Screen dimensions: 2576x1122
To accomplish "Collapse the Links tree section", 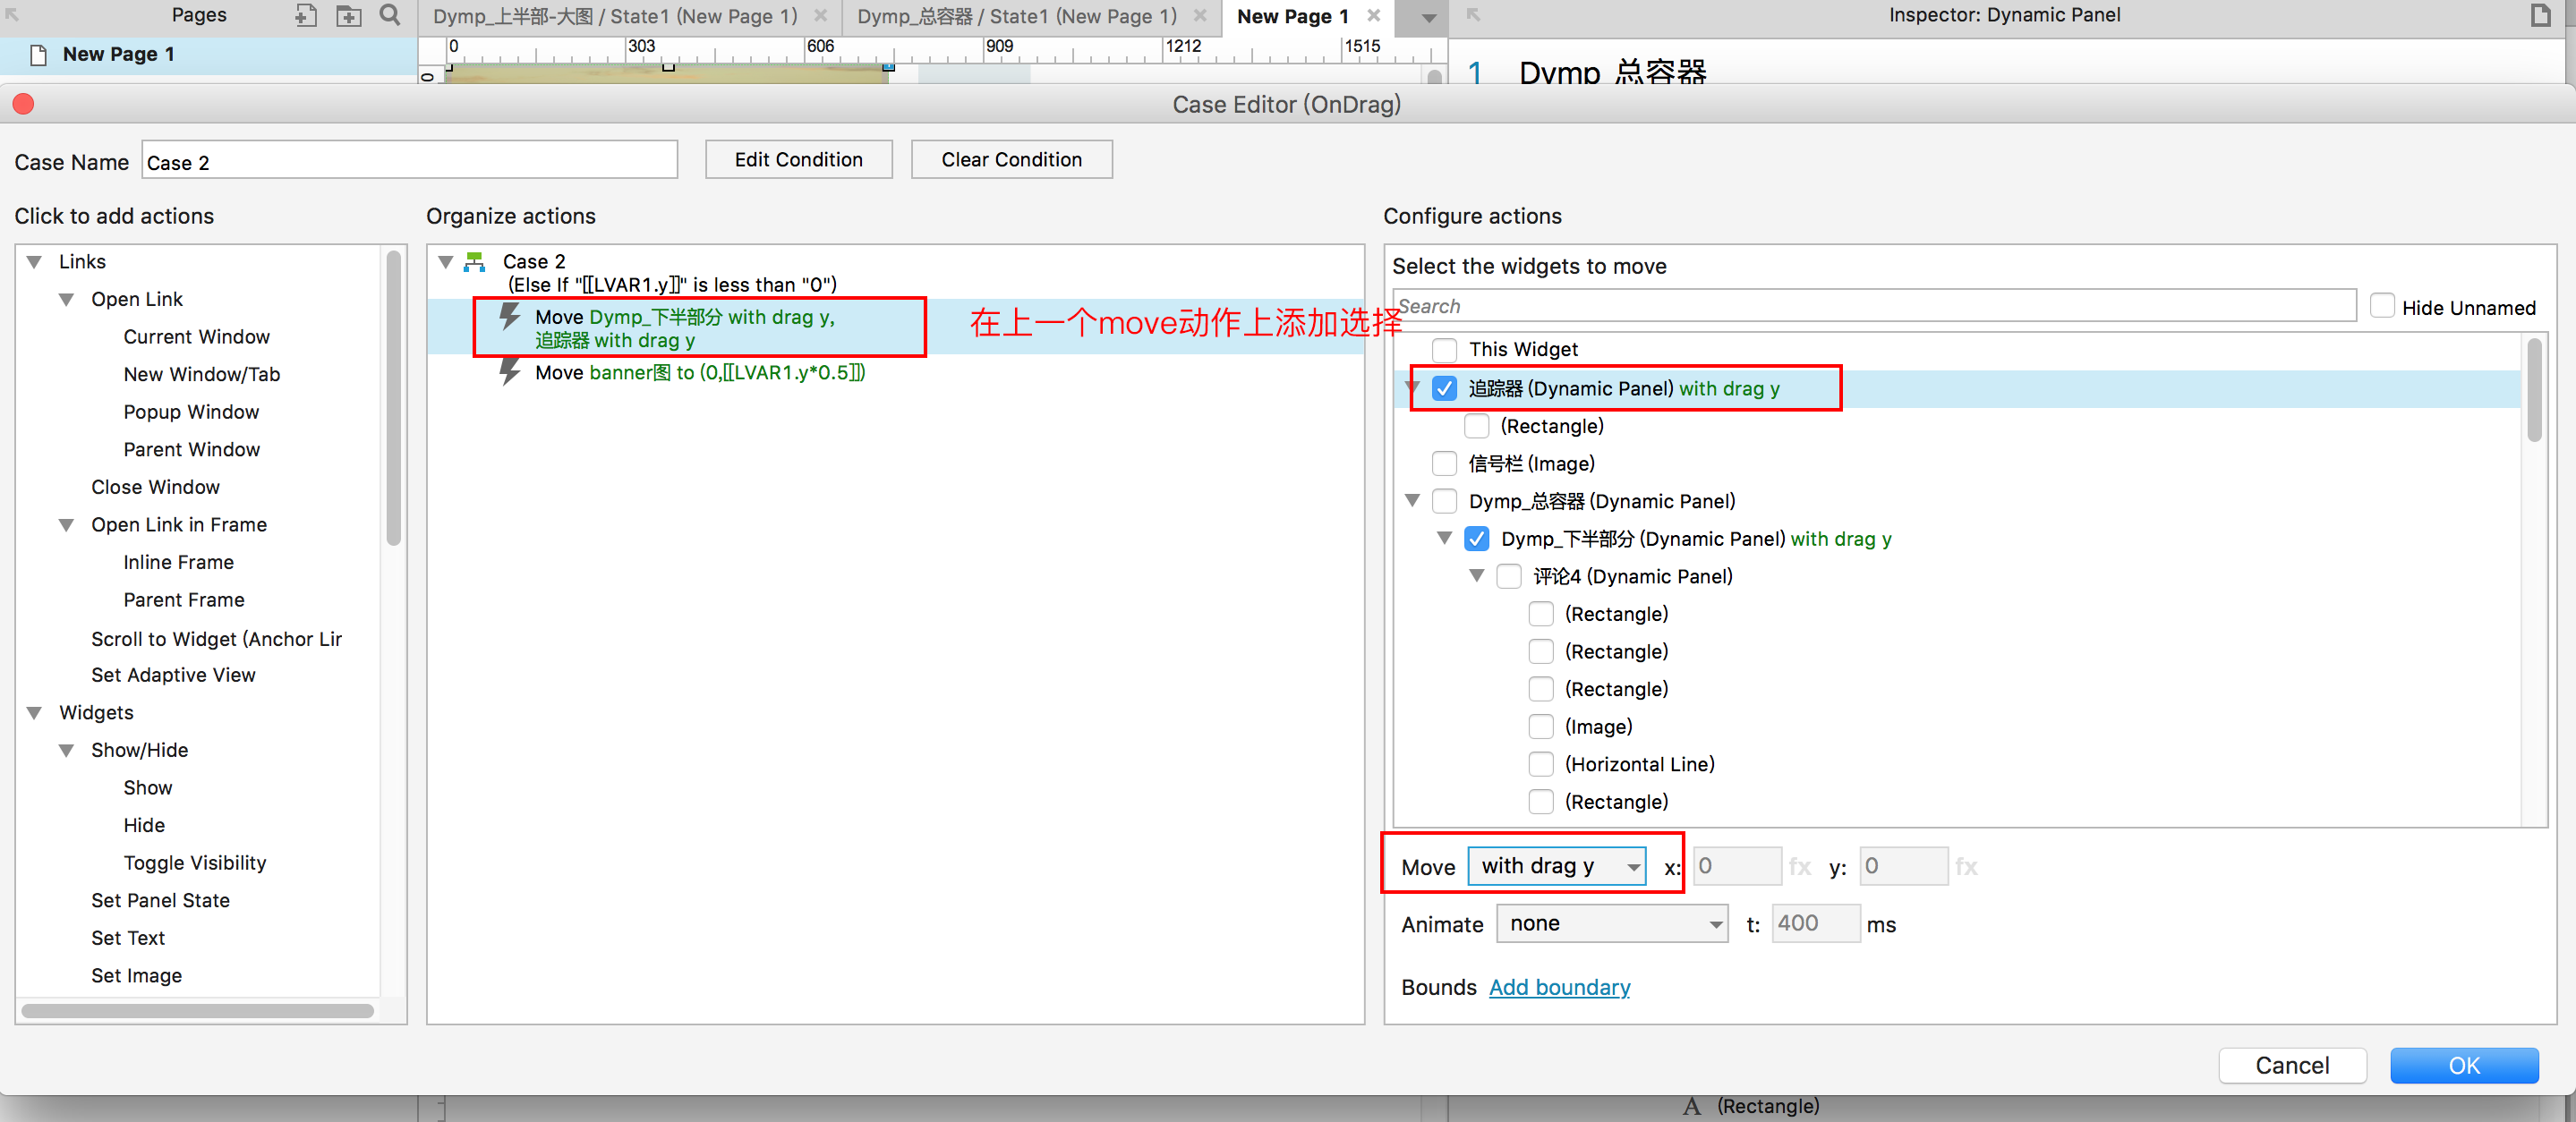I will [x=35, y=262].
